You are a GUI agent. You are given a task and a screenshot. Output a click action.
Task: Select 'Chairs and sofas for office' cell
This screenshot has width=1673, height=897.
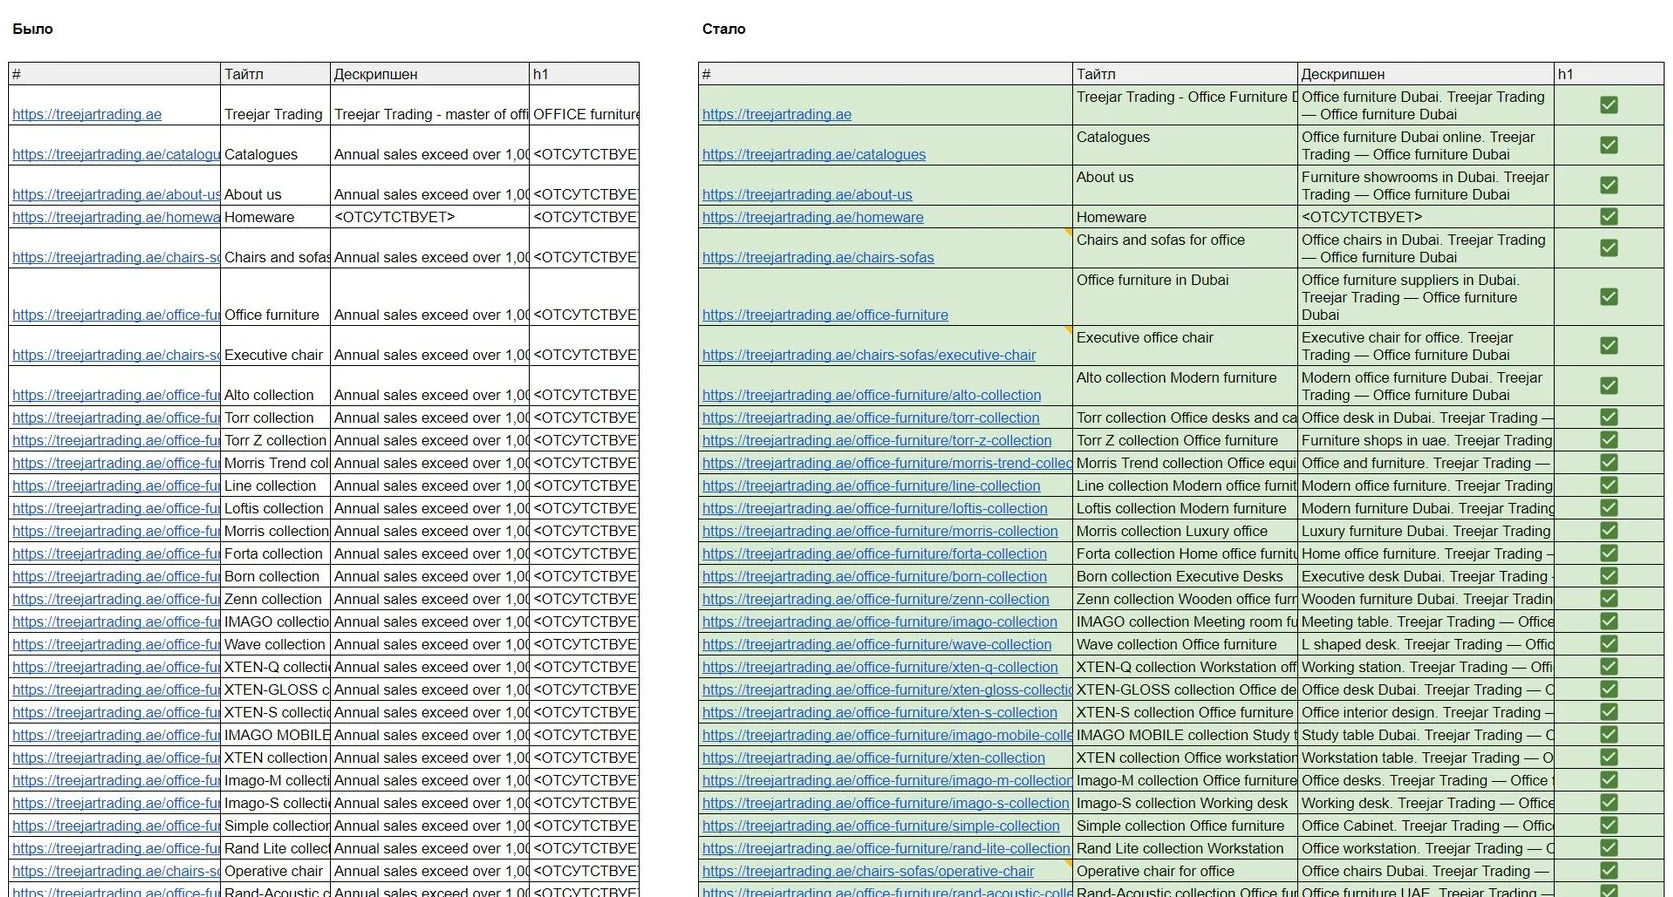[x=1185, y=248]
